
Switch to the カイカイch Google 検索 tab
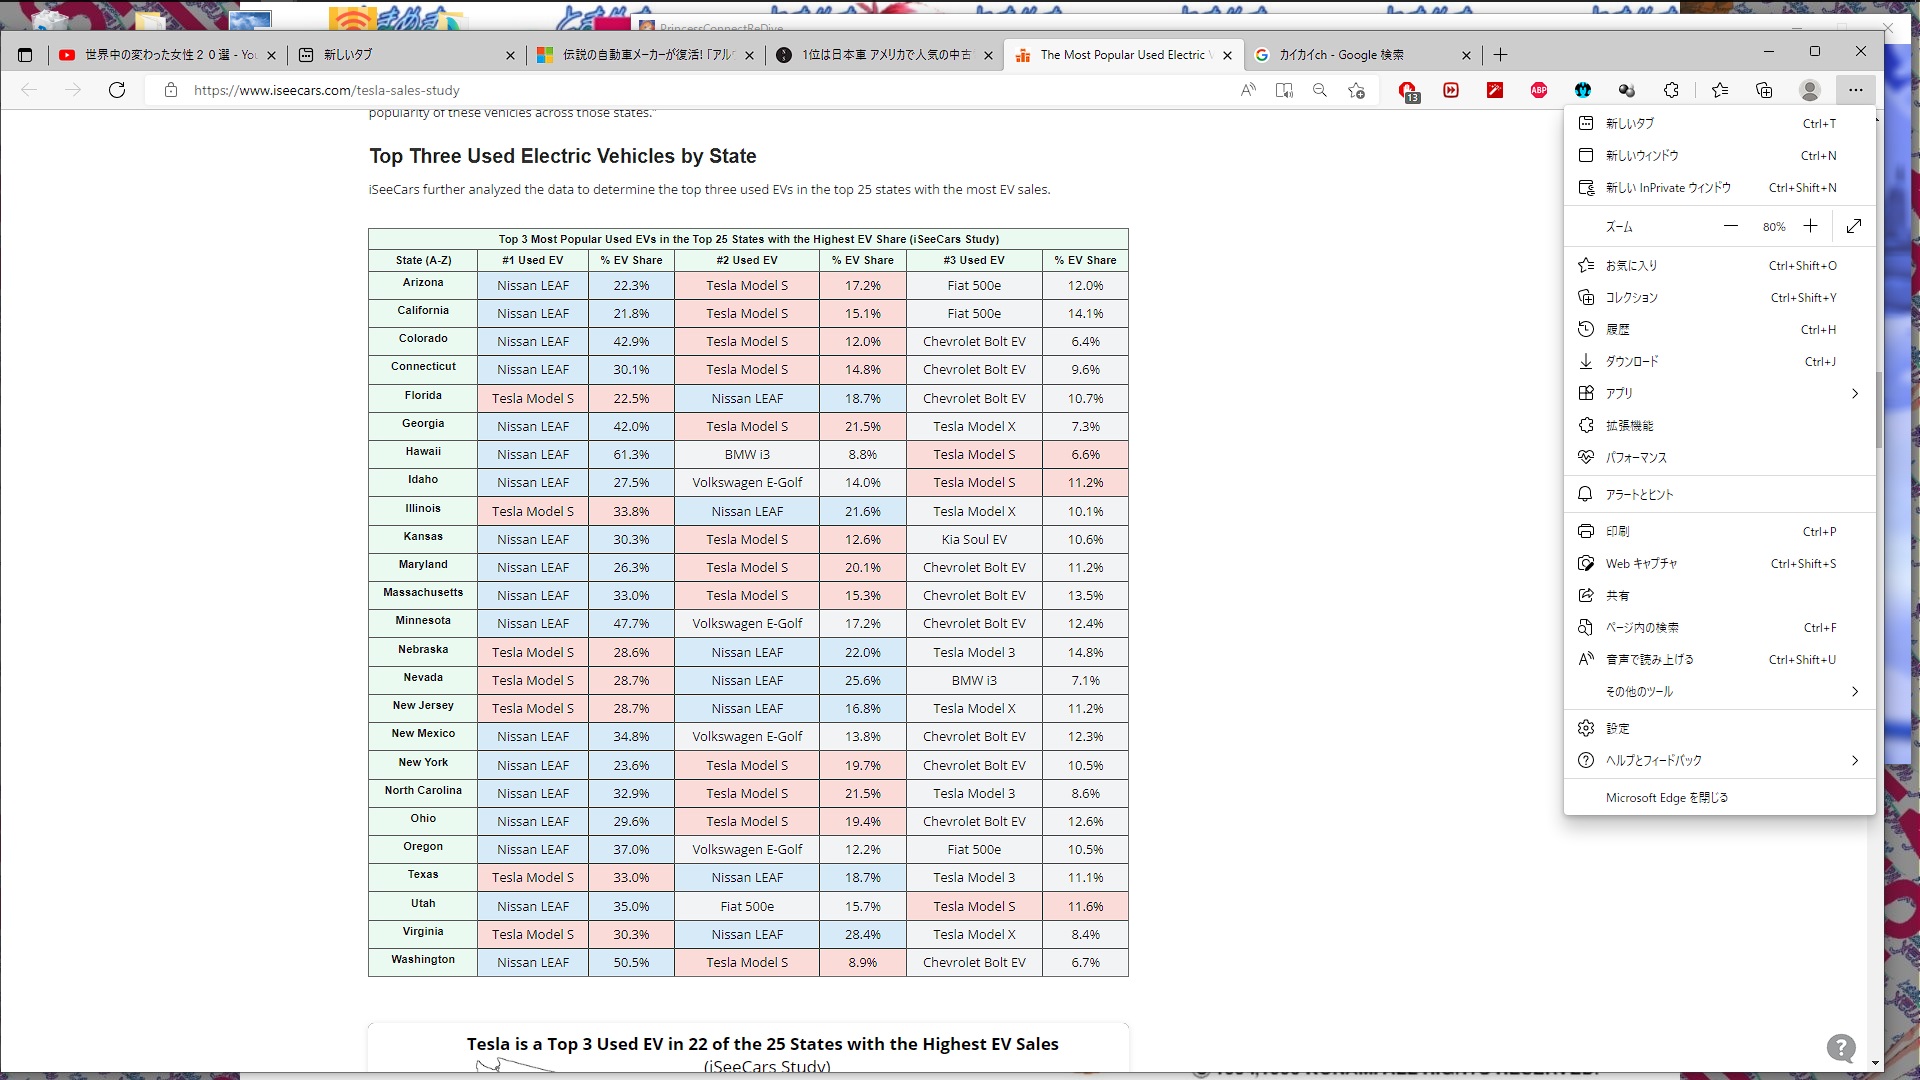click(1340, 55)
